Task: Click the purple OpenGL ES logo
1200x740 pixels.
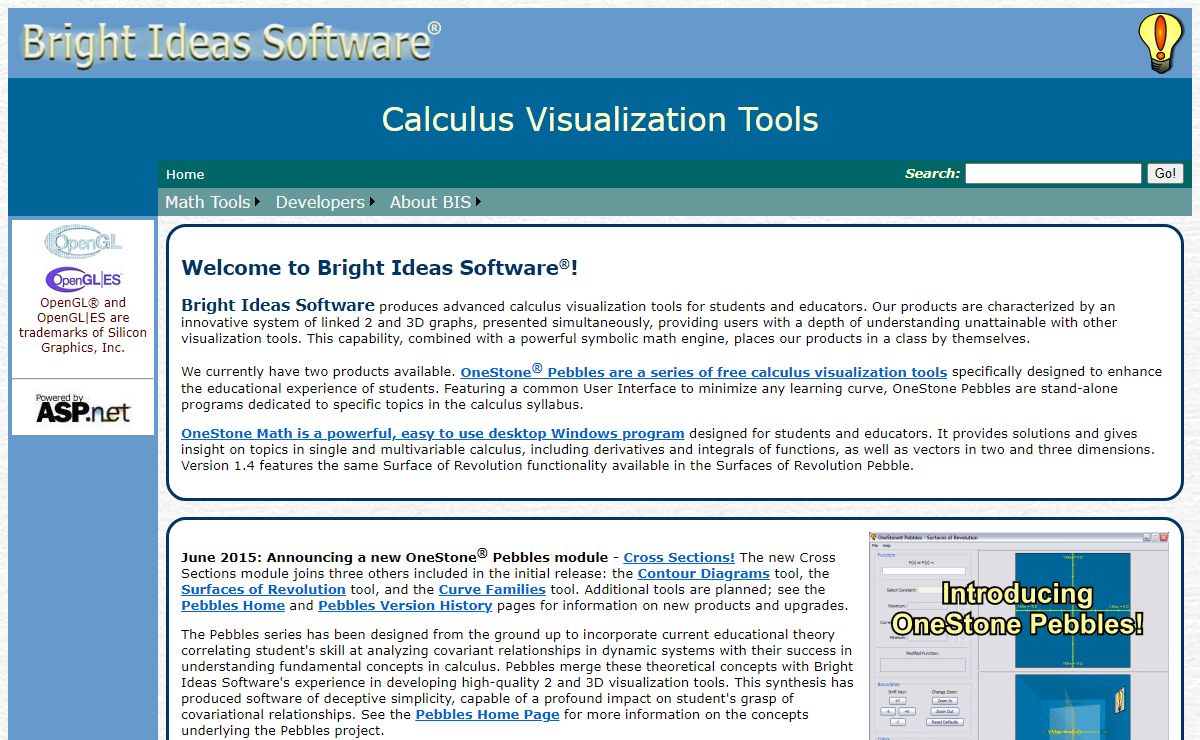Action: (83, 279)
